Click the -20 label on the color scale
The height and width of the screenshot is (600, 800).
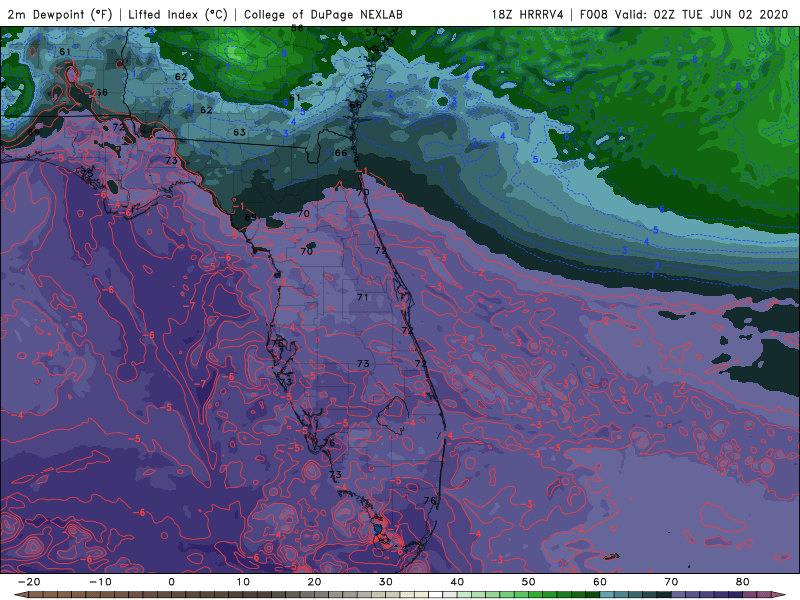pos(29,582)
